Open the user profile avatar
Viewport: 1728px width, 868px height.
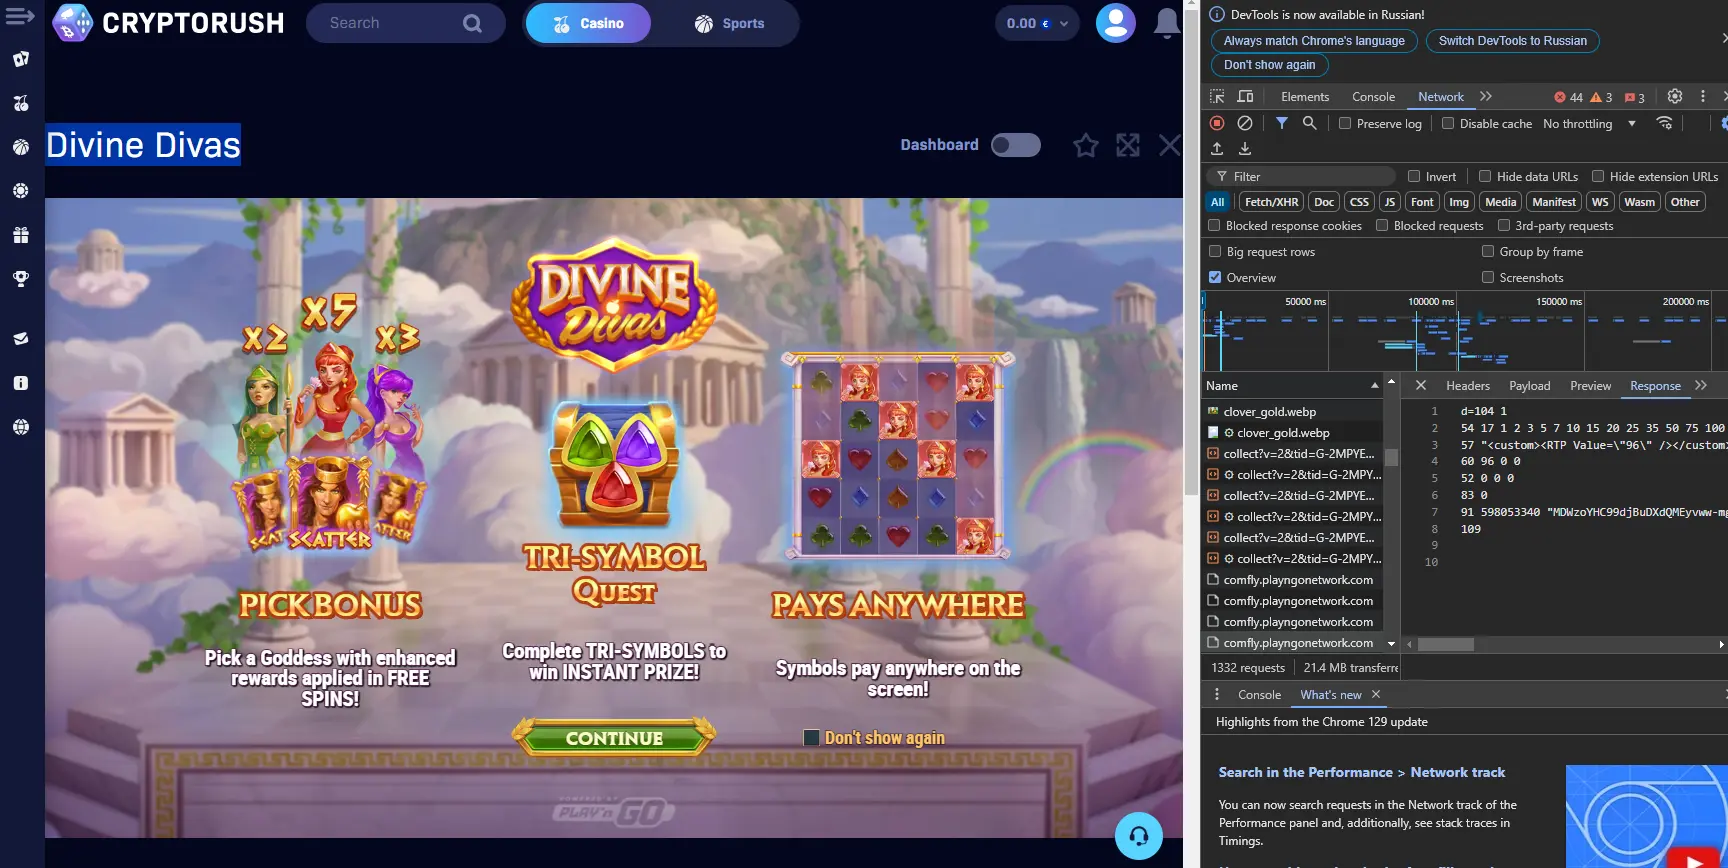point(1115,23)
